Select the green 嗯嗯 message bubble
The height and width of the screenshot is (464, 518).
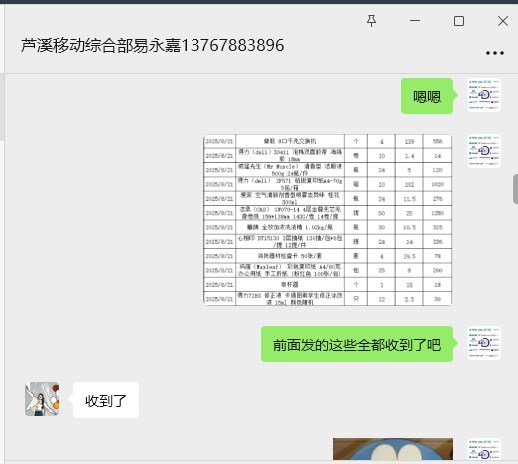427,96
